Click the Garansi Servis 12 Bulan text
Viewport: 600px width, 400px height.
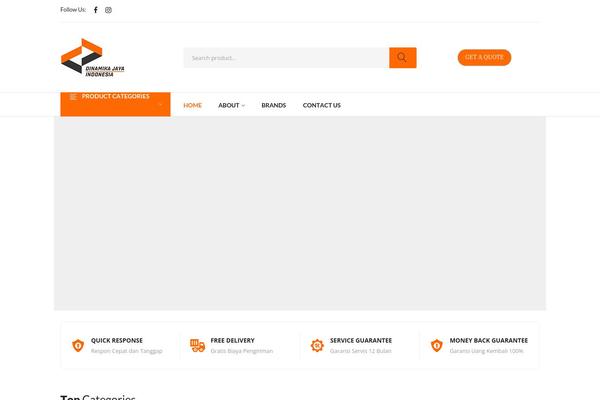coord(361,351)
